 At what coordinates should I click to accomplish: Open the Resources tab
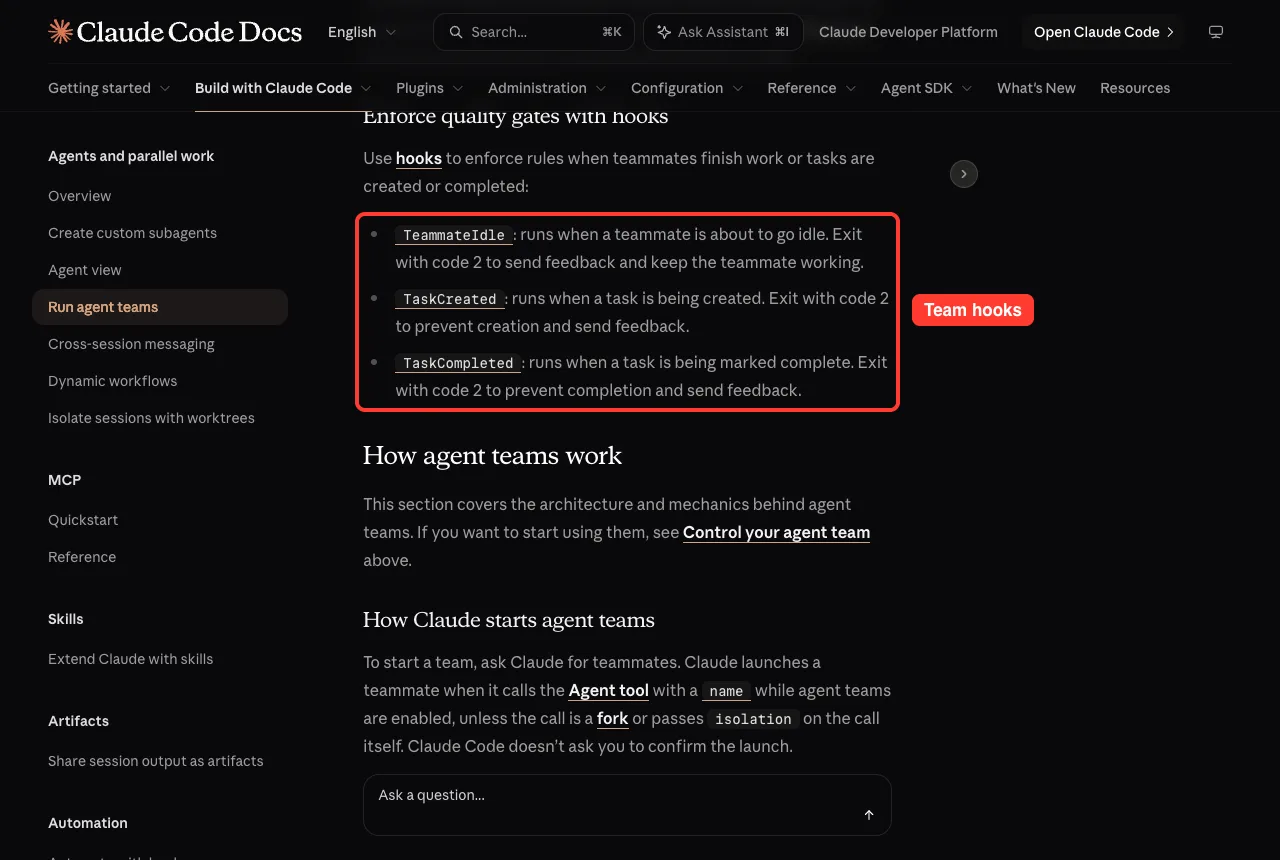[x=1135, y=88]
